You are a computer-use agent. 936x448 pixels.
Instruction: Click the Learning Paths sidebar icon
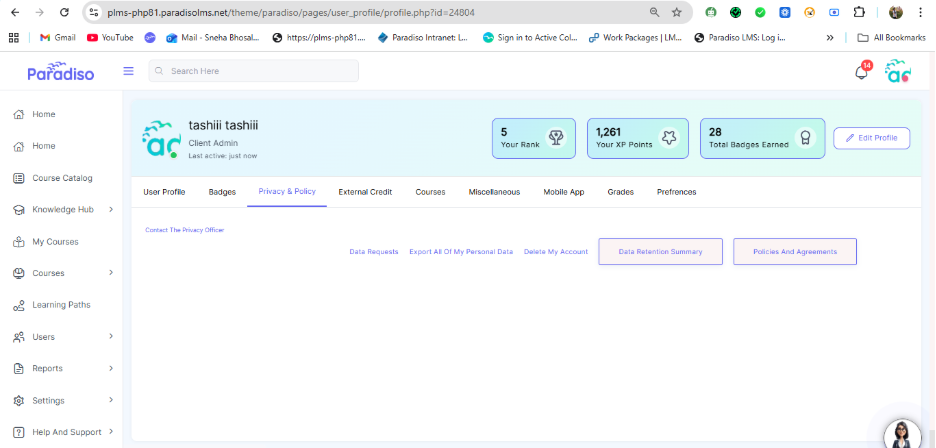coord(19,305)
